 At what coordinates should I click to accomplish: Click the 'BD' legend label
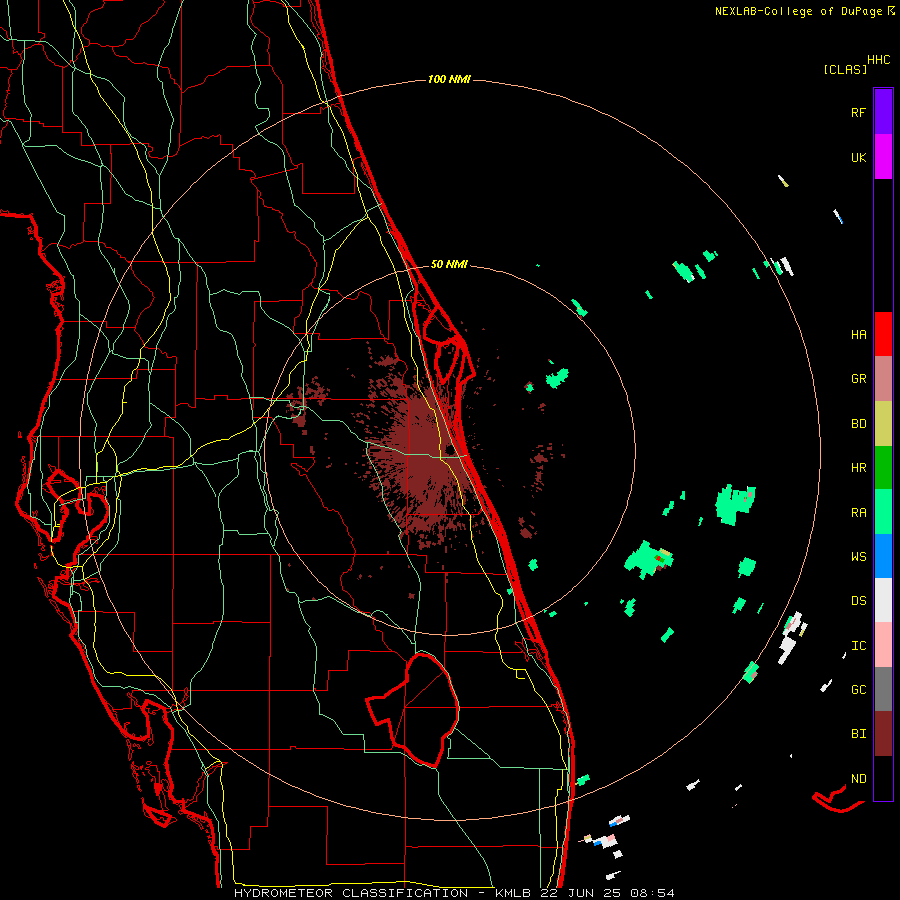pyautogui.click(x=858, y=424)
